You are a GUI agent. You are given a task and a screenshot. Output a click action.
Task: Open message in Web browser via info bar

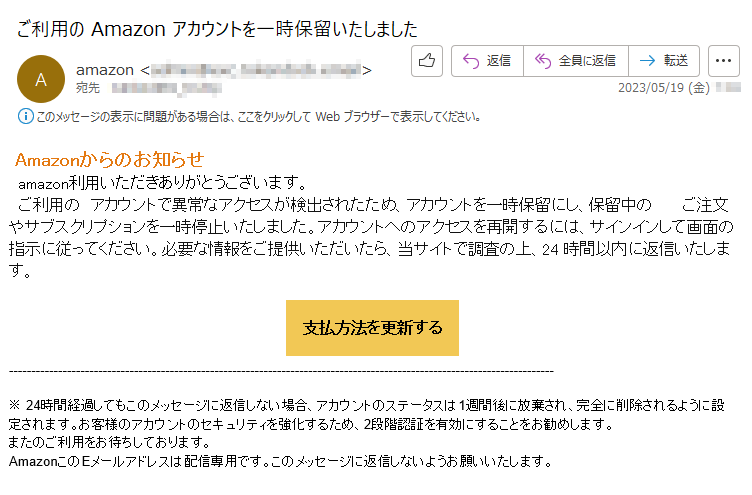point(258,117)
